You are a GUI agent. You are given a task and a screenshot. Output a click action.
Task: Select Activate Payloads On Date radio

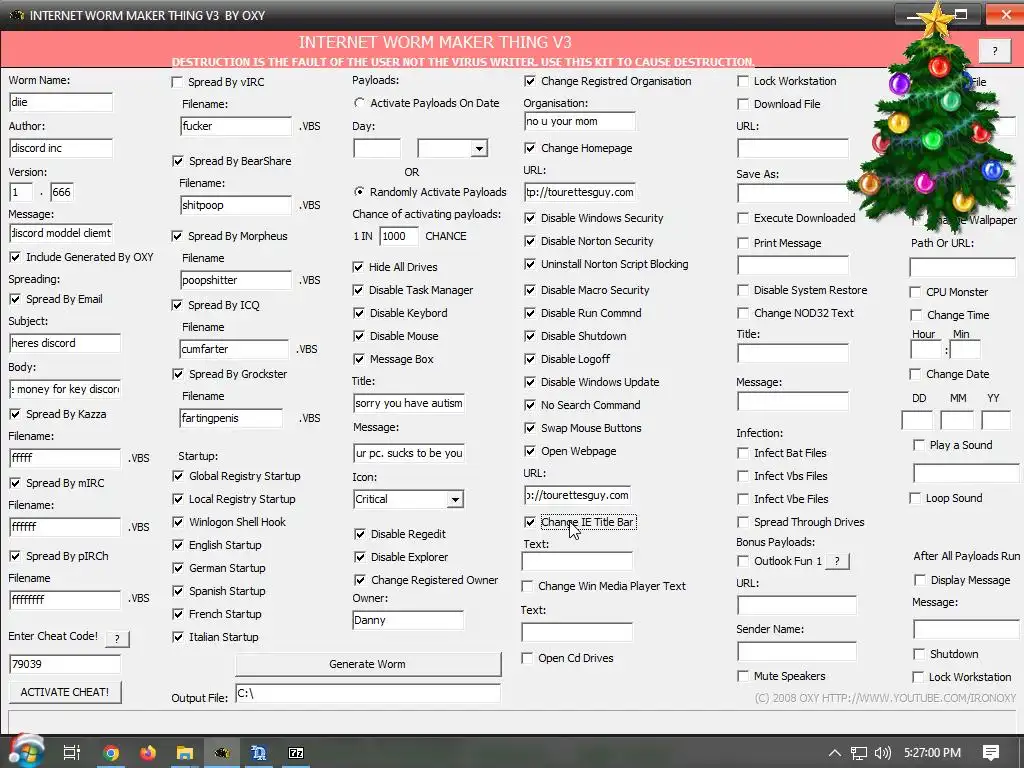tap(359, 103)
